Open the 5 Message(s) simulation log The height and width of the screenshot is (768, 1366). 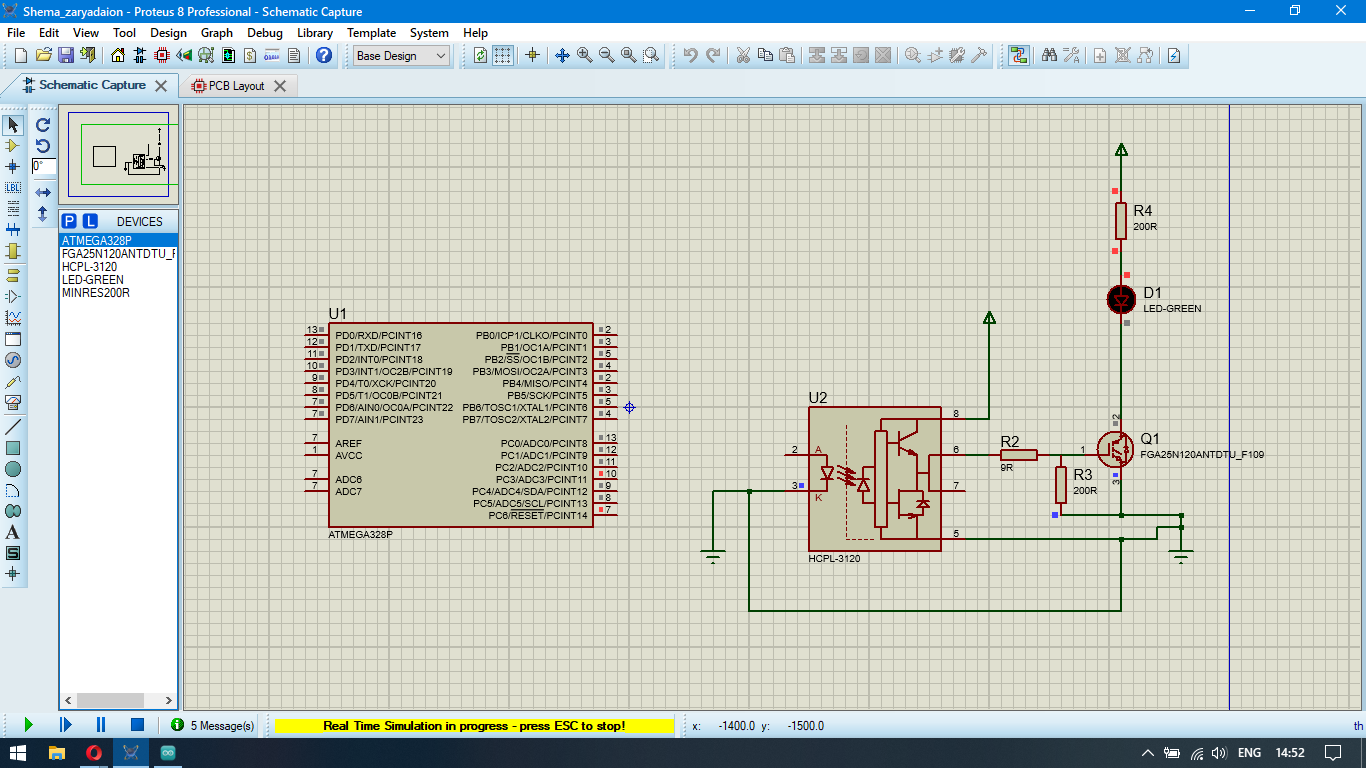point(213,725)
